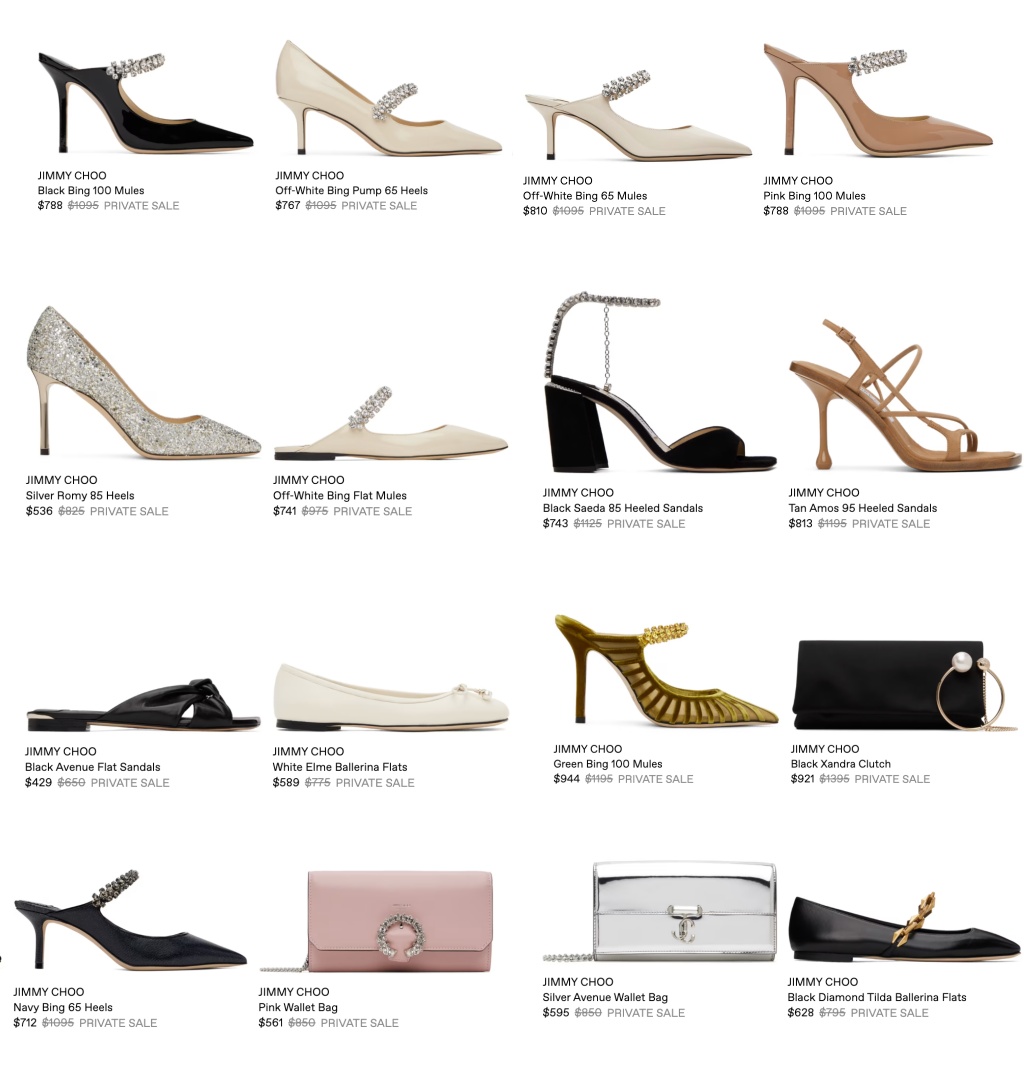
Task: Select the Off-White Bing Pump 65 Heels photo
Action: tap(388, 97)
